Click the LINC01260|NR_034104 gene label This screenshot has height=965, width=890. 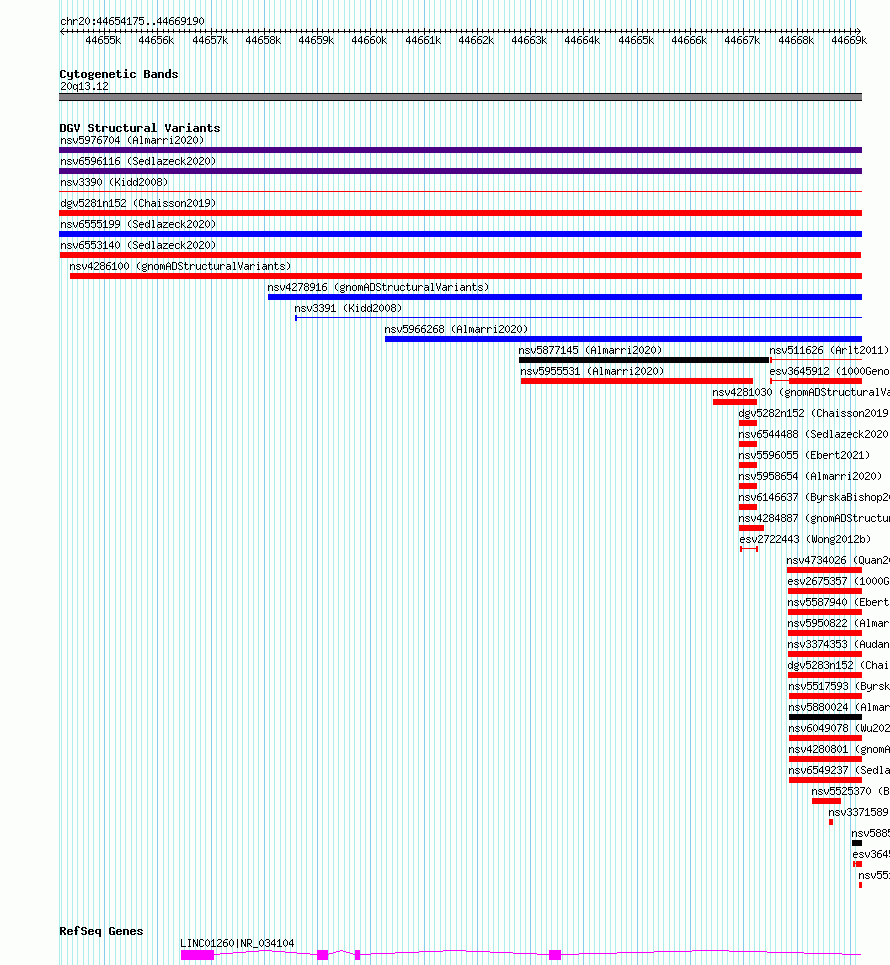237,943
